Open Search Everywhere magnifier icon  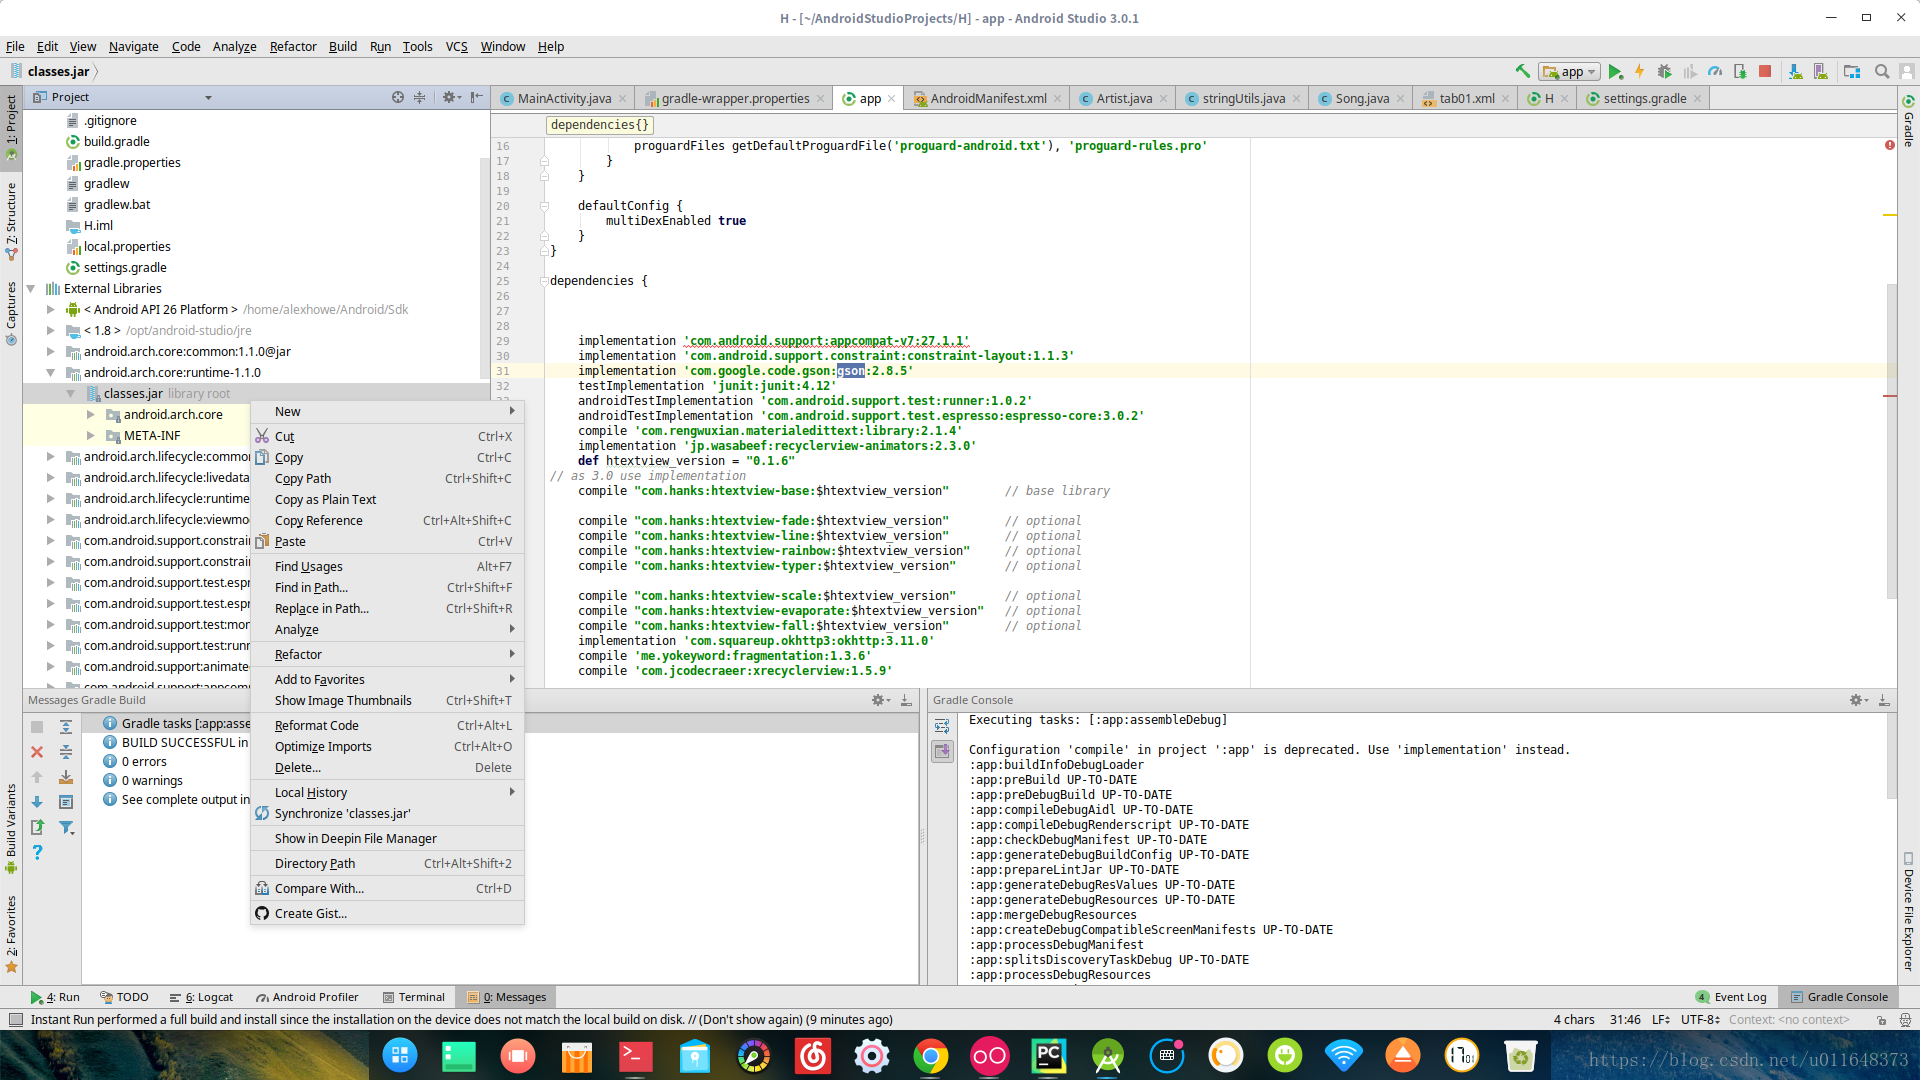pyautogui.click(x=1882, y=71)
